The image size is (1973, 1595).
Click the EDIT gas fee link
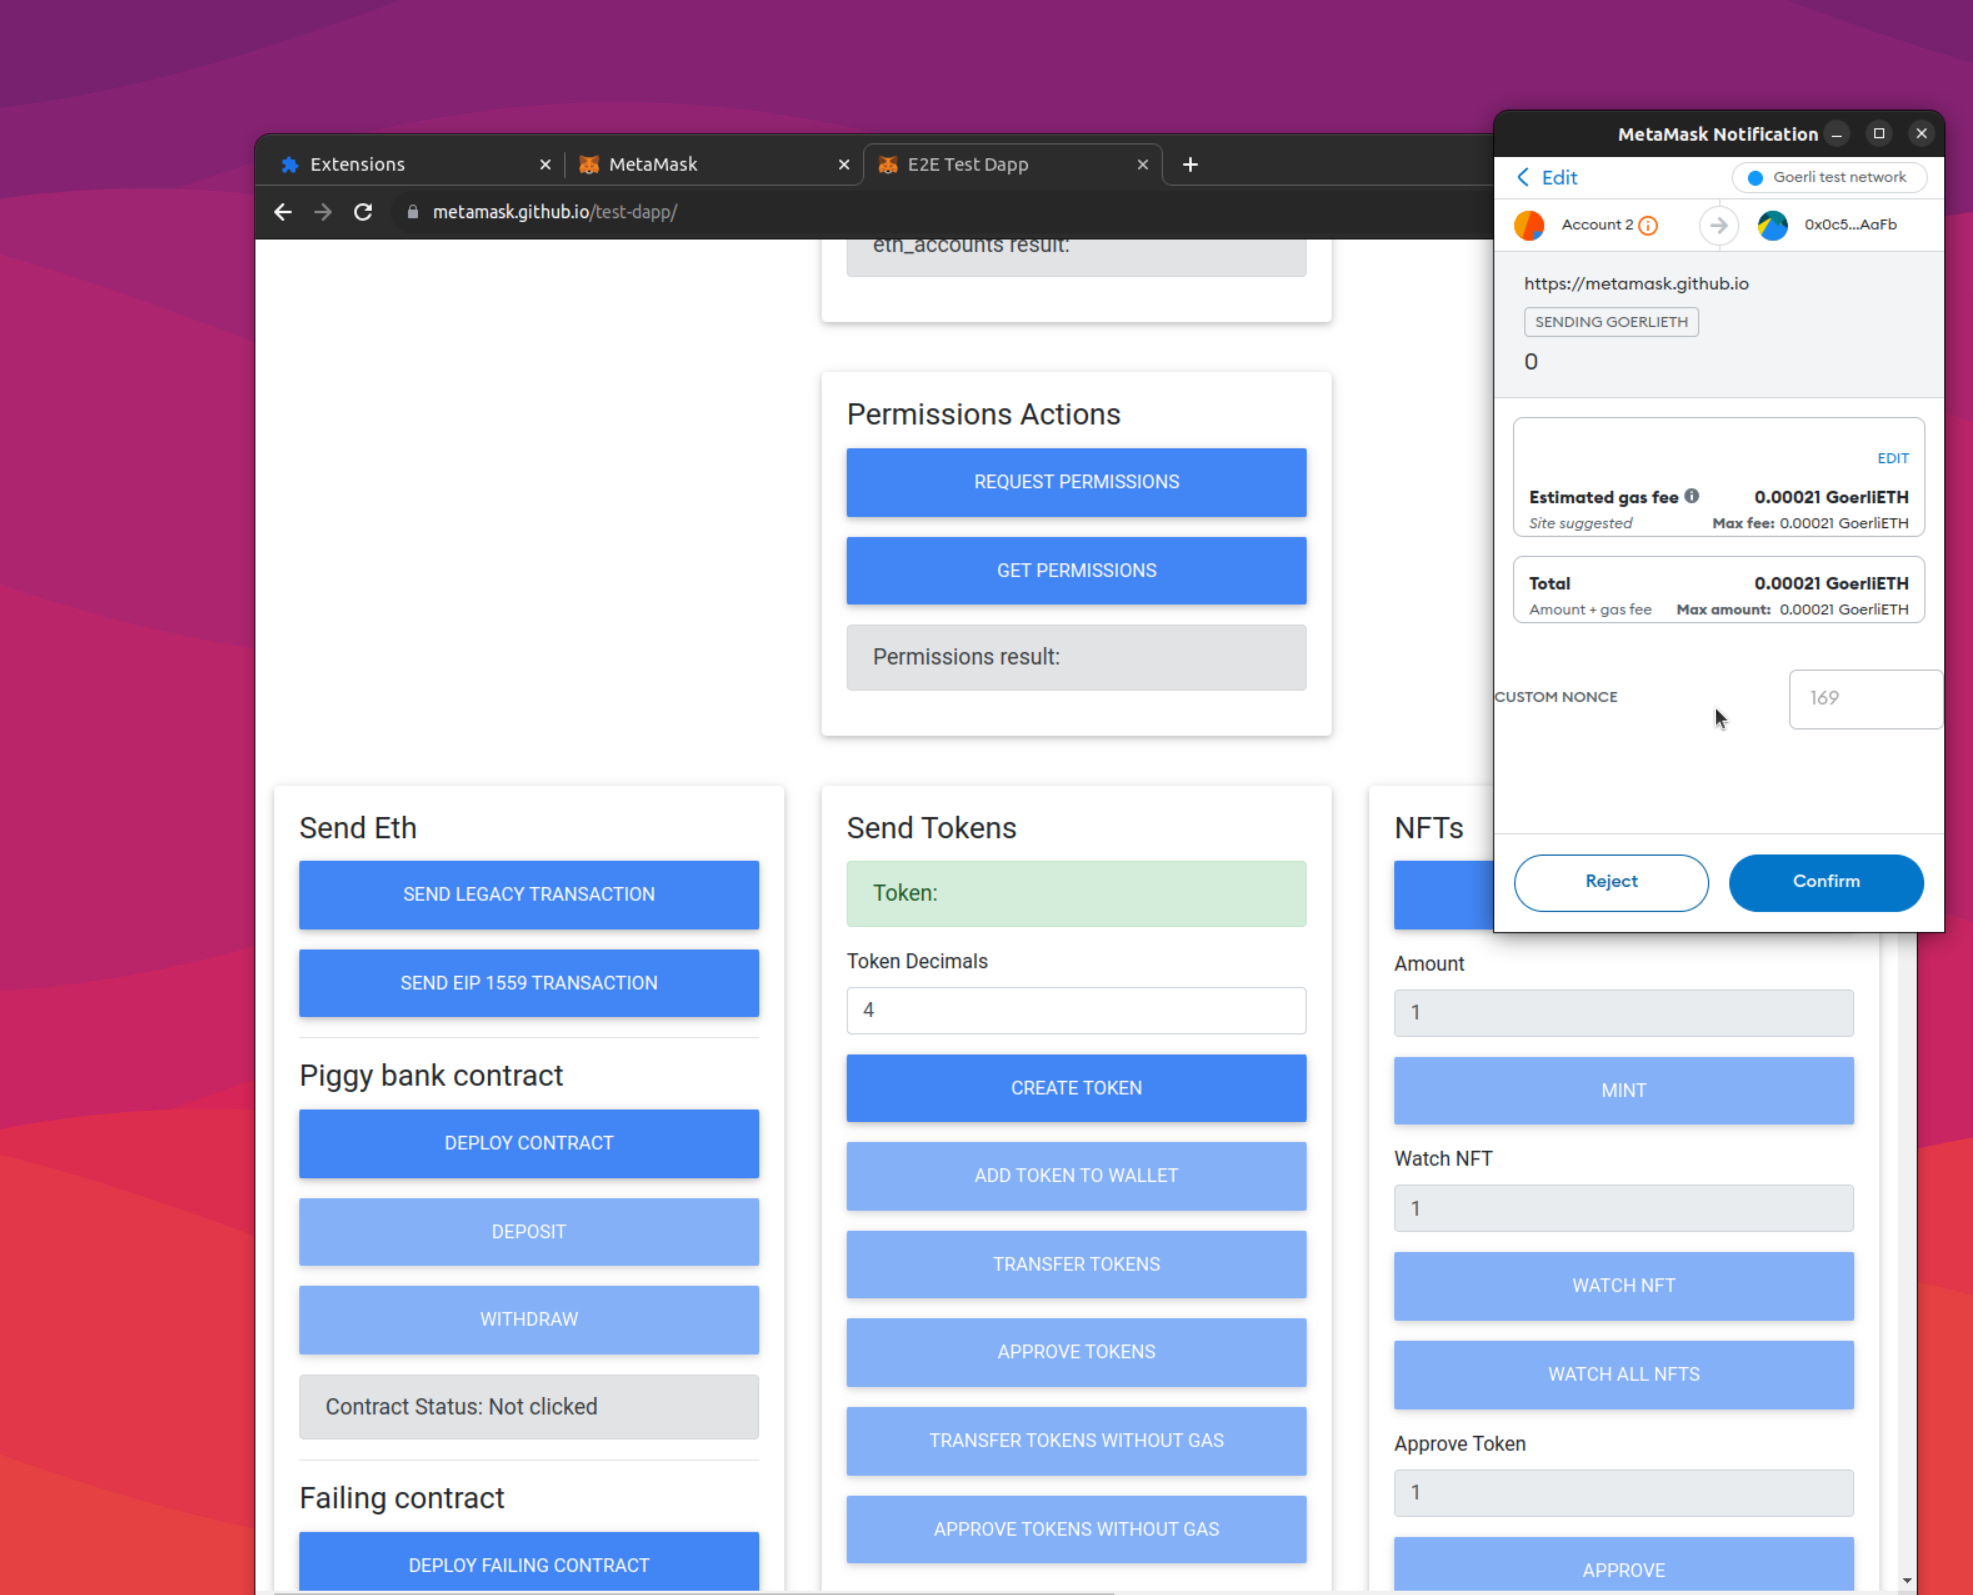(1892, 458)
